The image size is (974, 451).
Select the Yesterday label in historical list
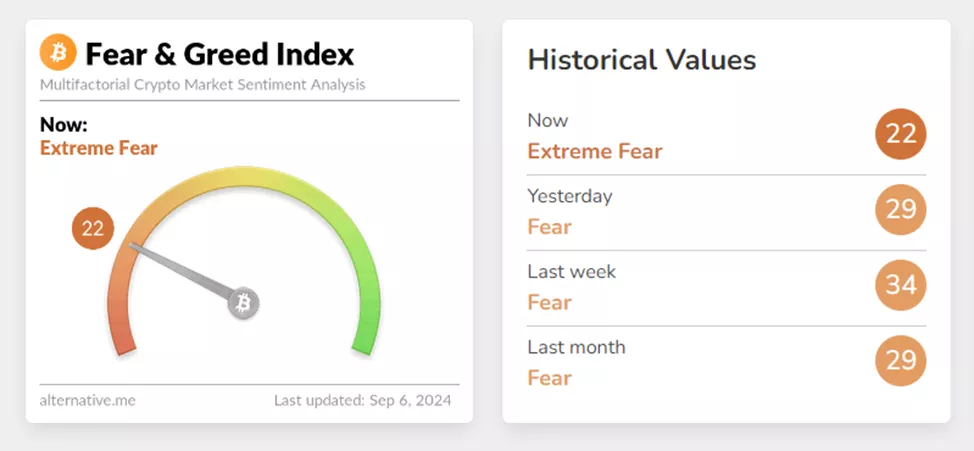coord(570,196)
